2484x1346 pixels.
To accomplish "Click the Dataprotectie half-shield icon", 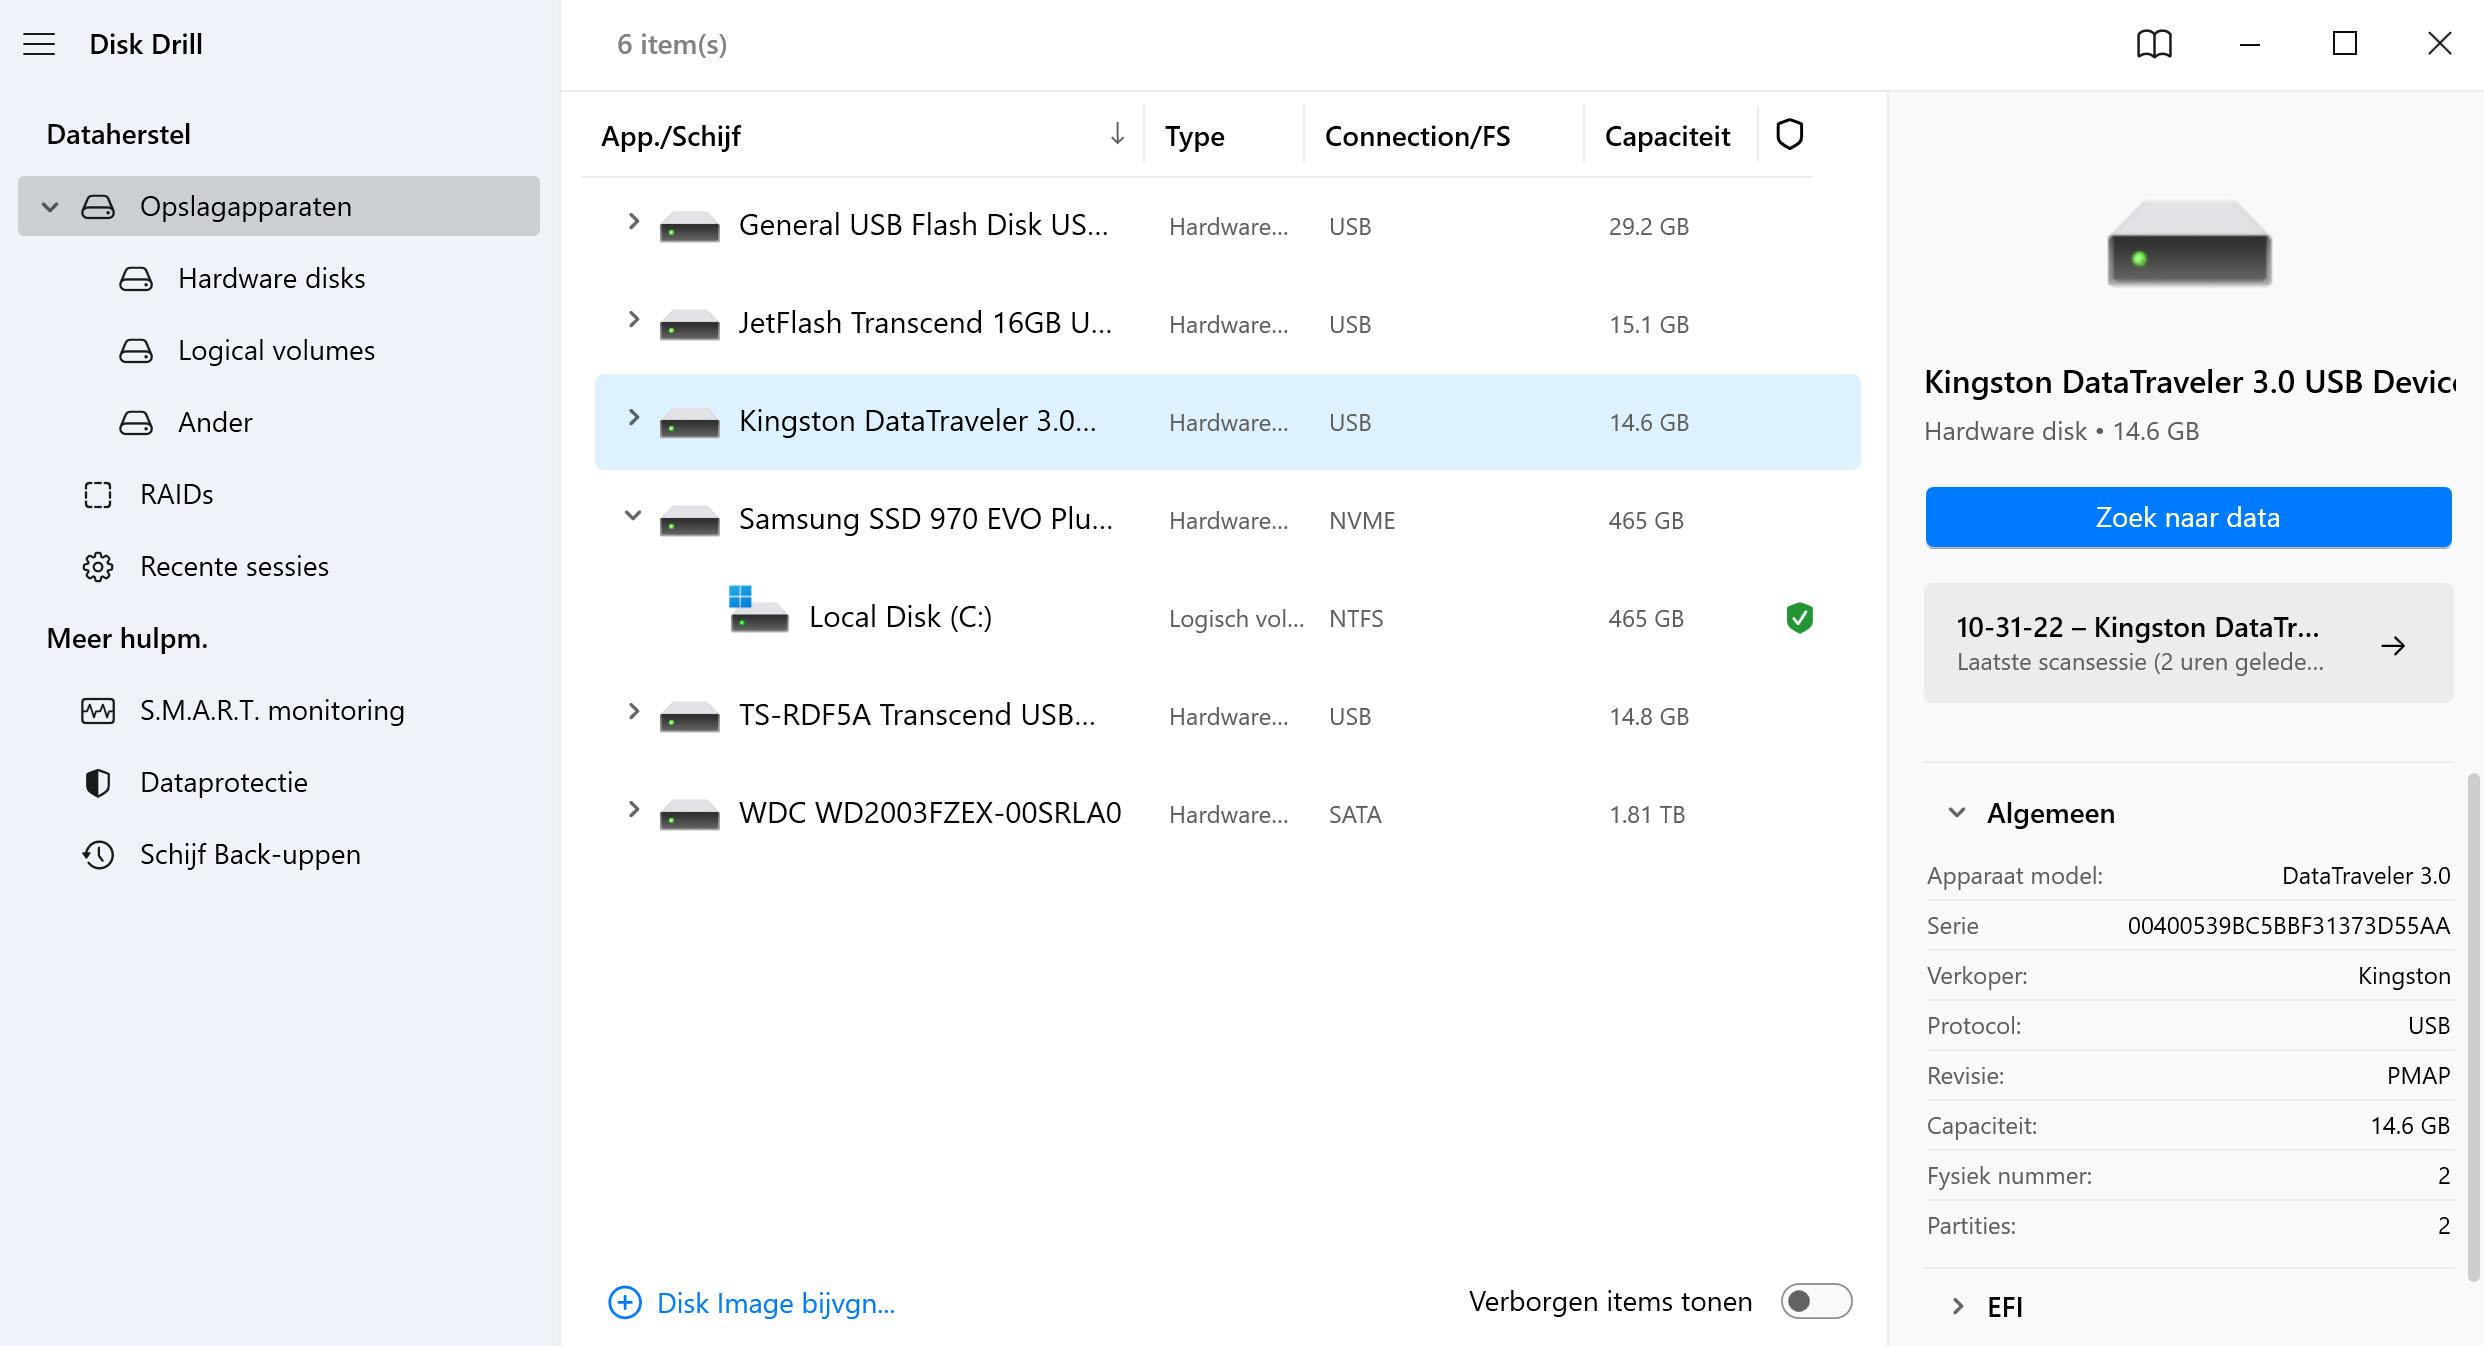I will tap(98, 783).
